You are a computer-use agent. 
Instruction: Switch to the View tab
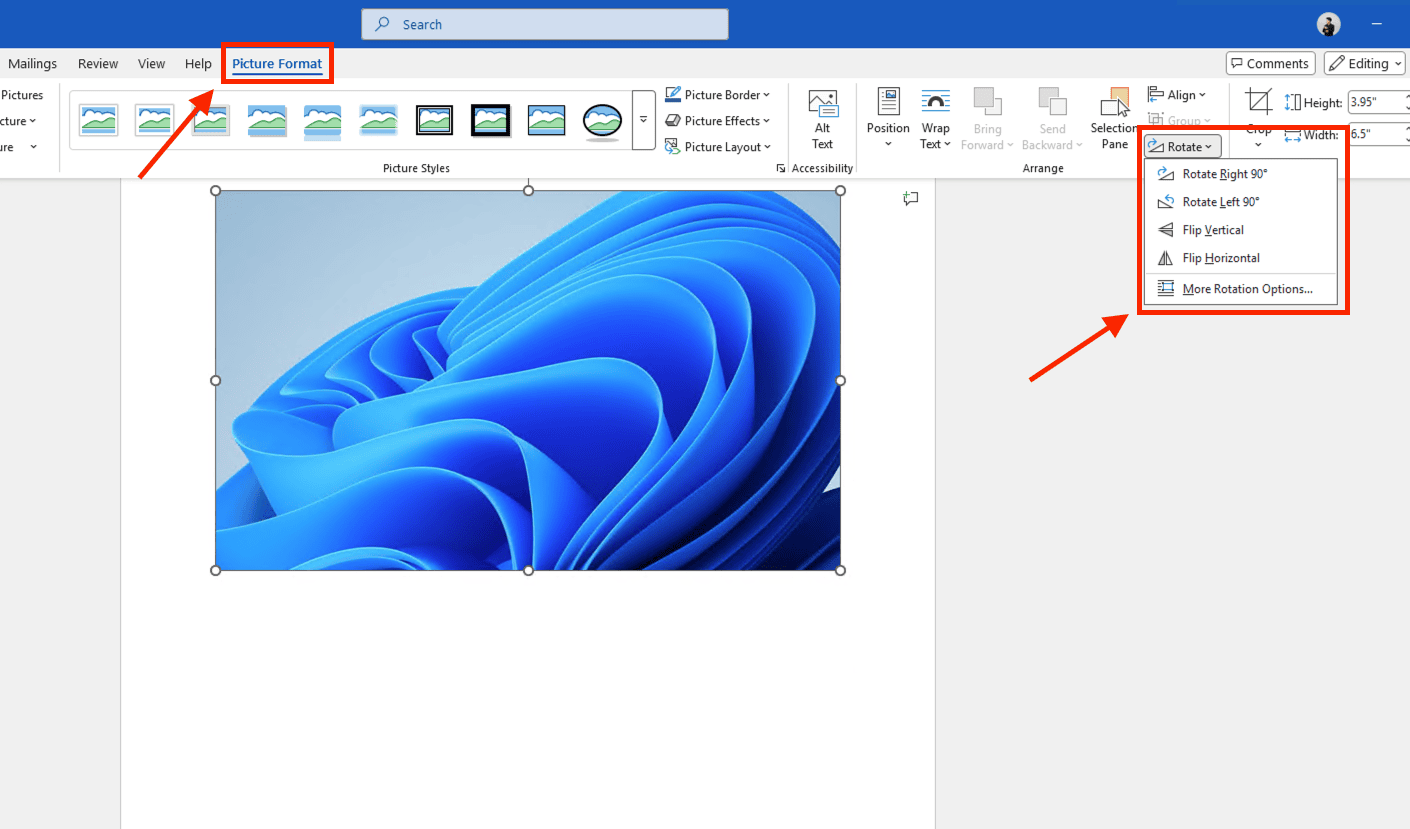tap(151, 63)
